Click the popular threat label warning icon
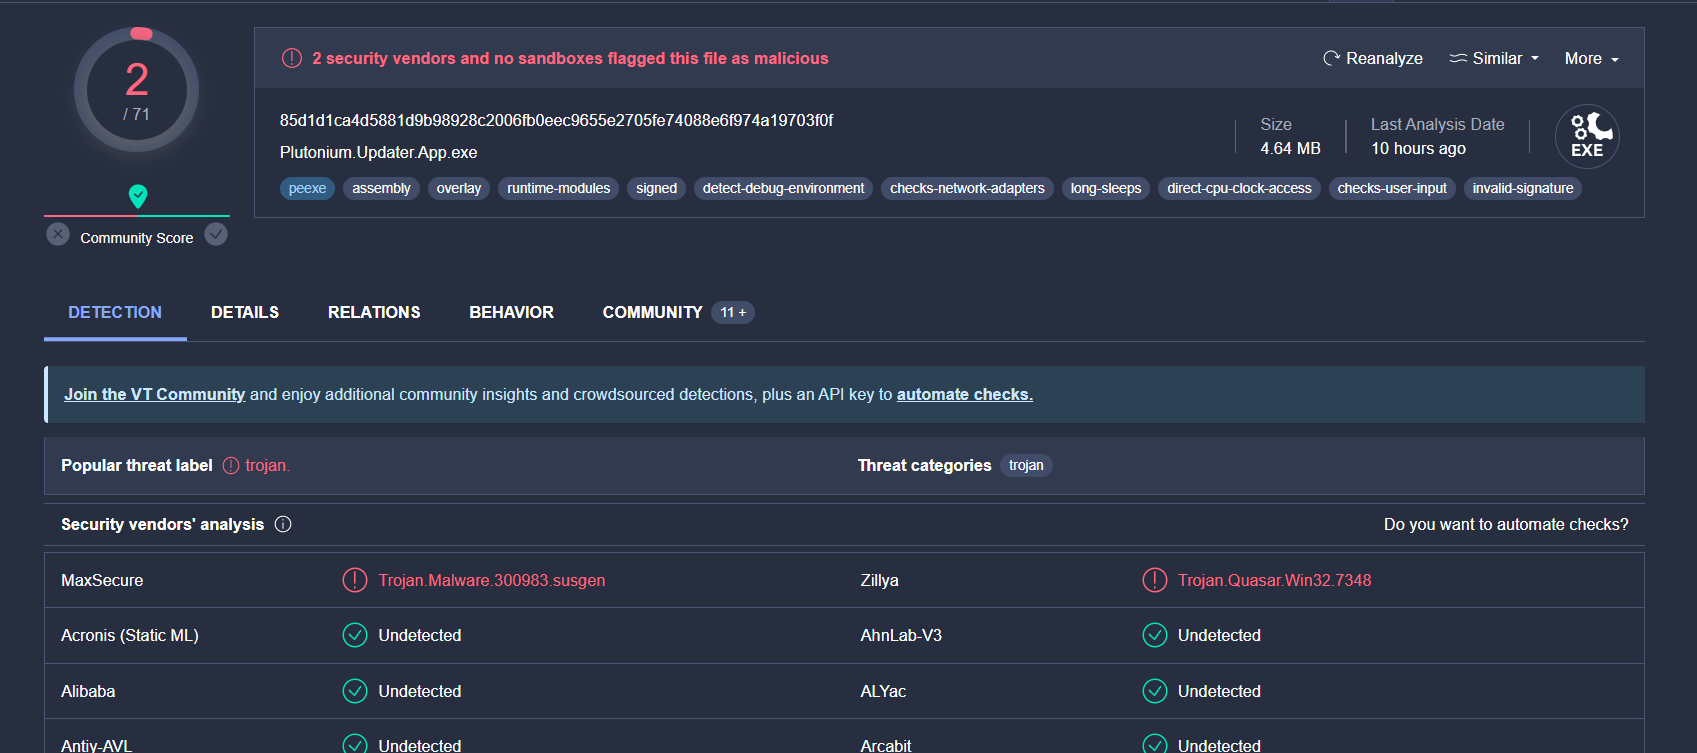This screenshot has width=1697, height=753. pyautogui.click(x=231, y=465)
